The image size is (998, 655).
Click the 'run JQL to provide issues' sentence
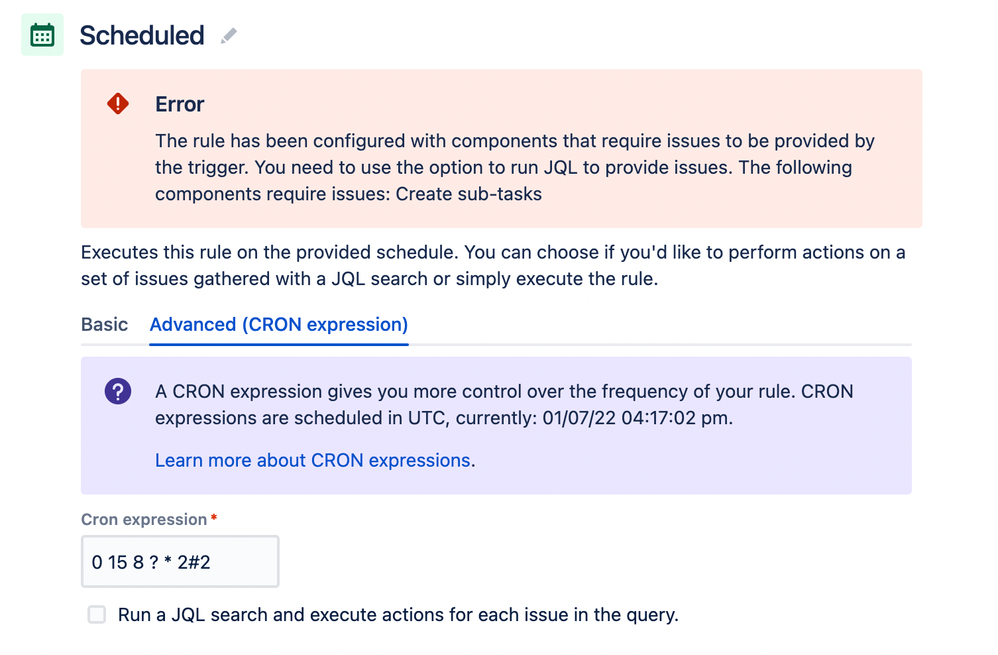pyautogui.click(x=487, y=167)
